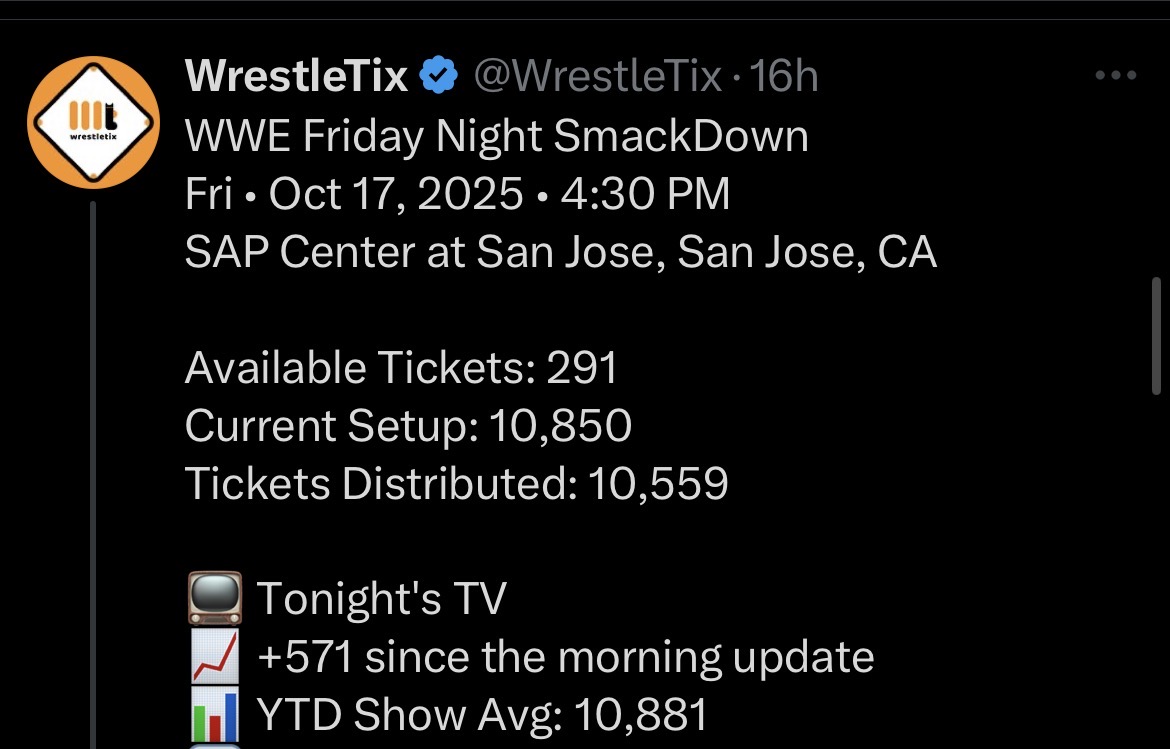Open the three-dot more options menu
The height and width of the screenshot is (749, 1170).
click(x=1115, y=76)
